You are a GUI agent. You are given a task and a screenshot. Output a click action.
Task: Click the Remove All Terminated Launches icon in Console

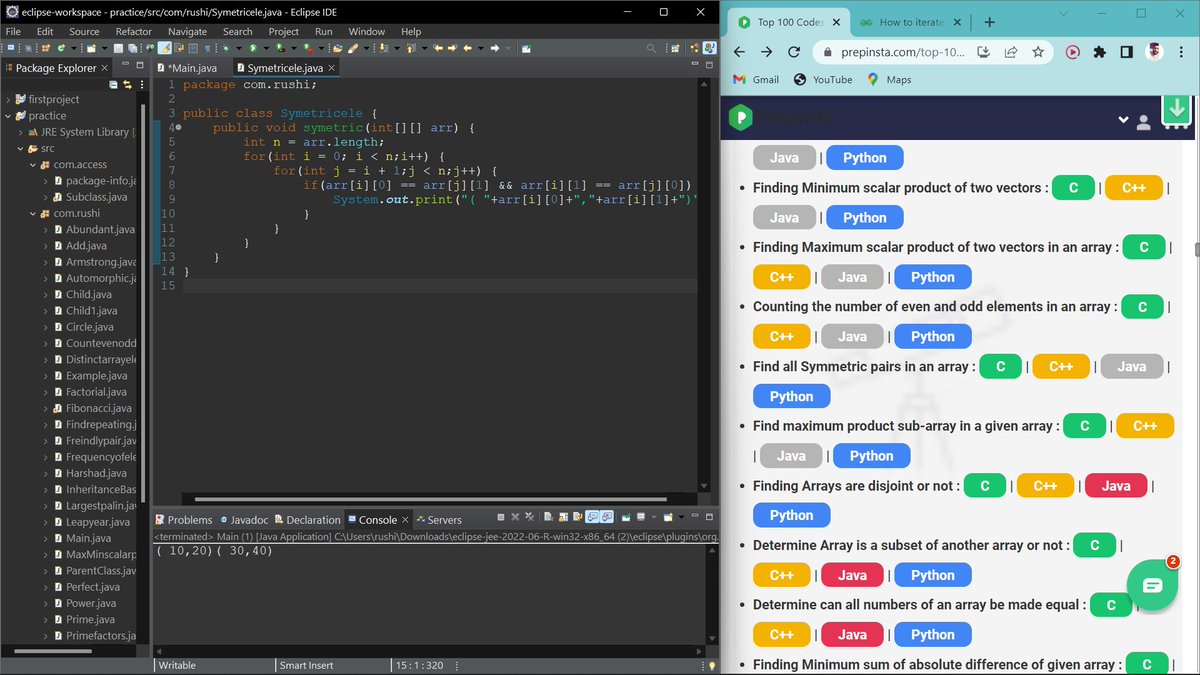point(529,517)
